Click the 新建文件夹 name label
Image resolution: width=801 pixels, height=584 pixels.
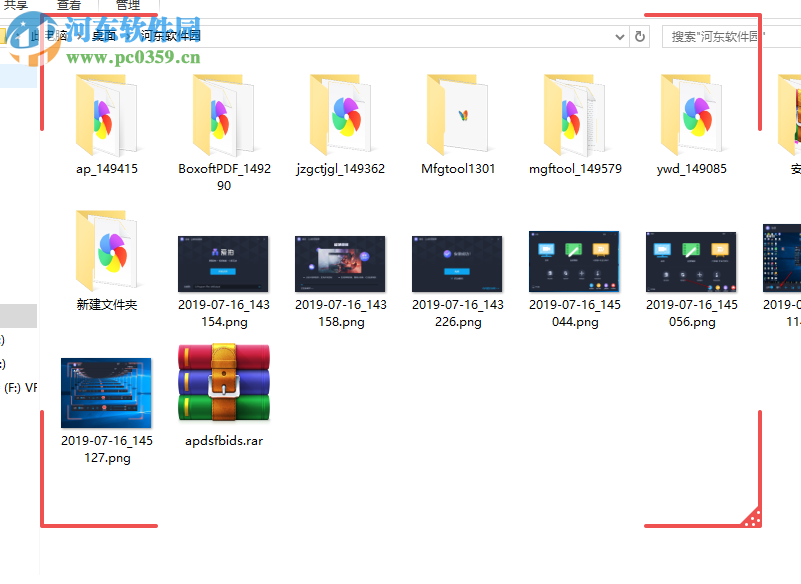click(x=107, y=305)
